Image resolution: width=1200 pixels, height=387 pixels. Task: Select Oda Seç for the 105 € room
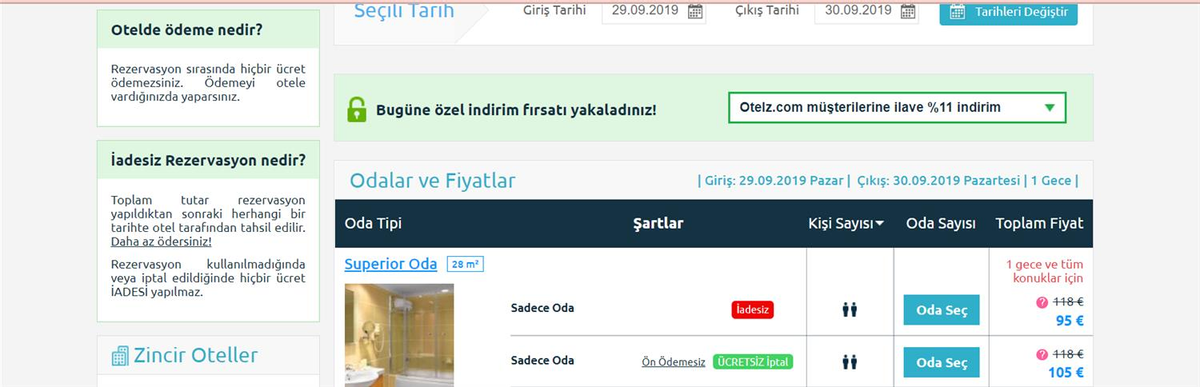tap(941, 362)
